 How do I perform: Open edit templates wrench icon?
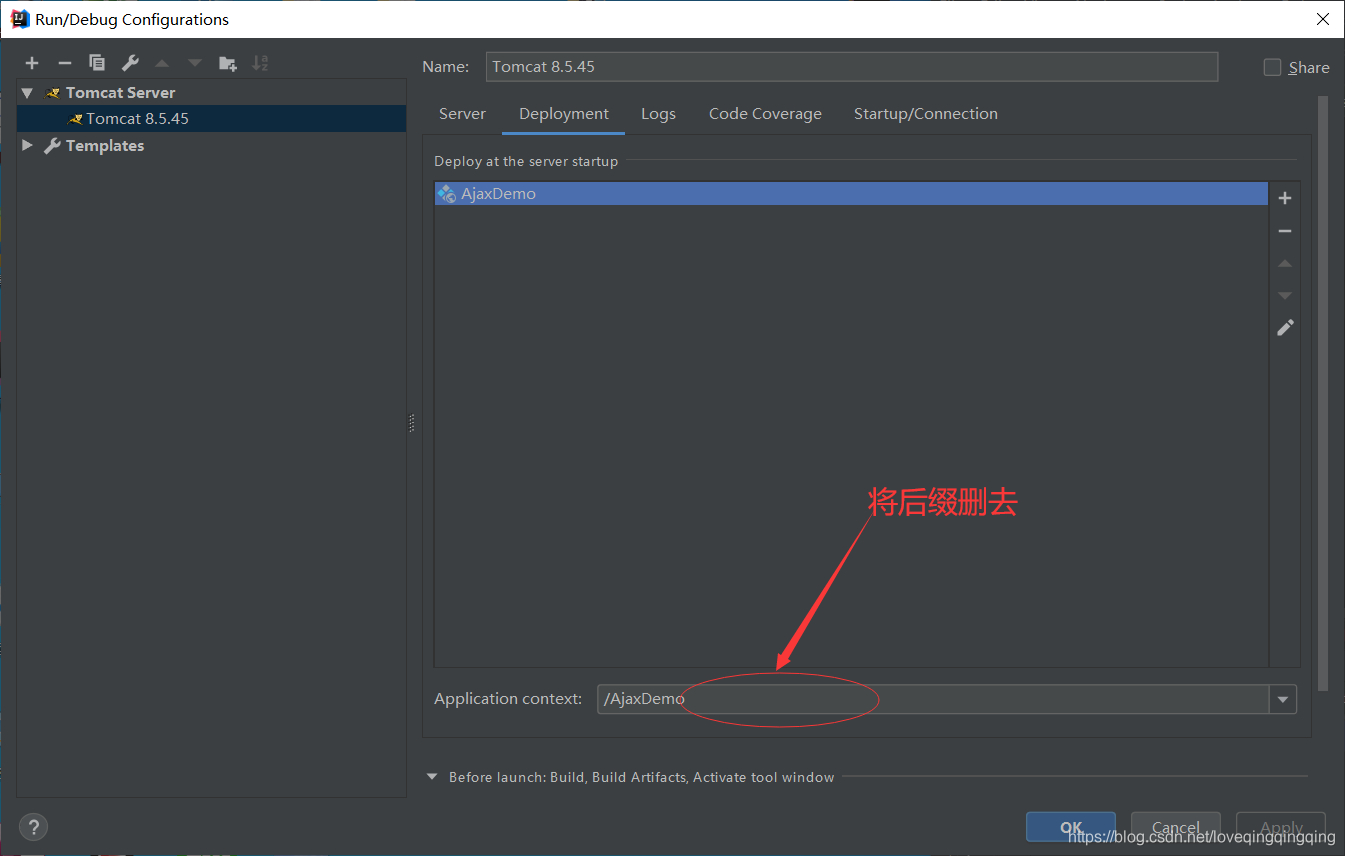[130, 63]
